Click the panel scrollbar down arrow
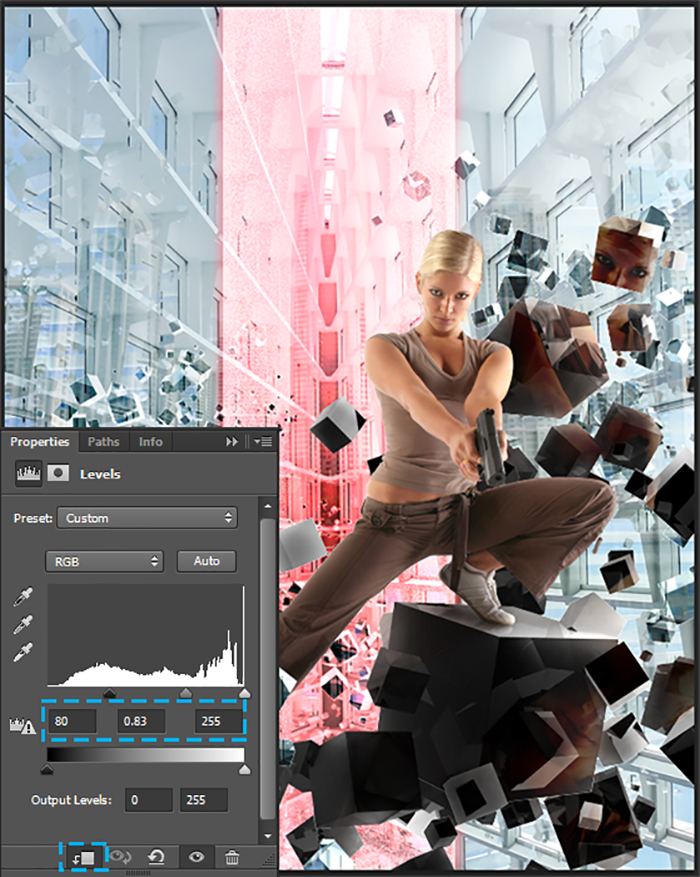700x877 pixels. pos(268,836)
